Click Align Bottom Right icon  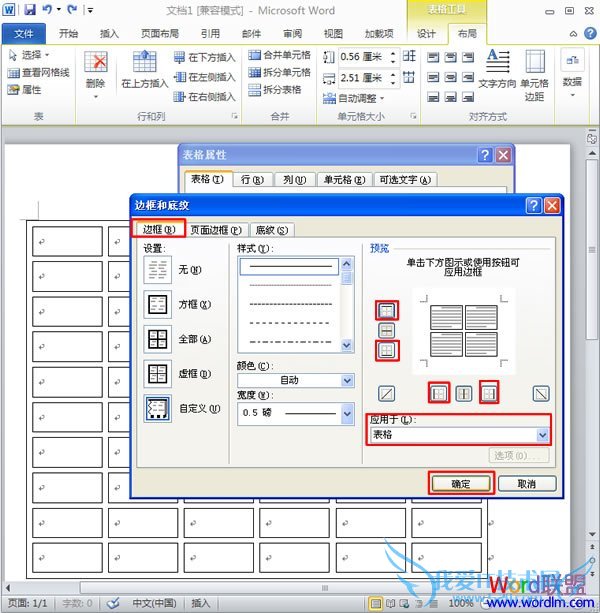(x=468, y=96)
